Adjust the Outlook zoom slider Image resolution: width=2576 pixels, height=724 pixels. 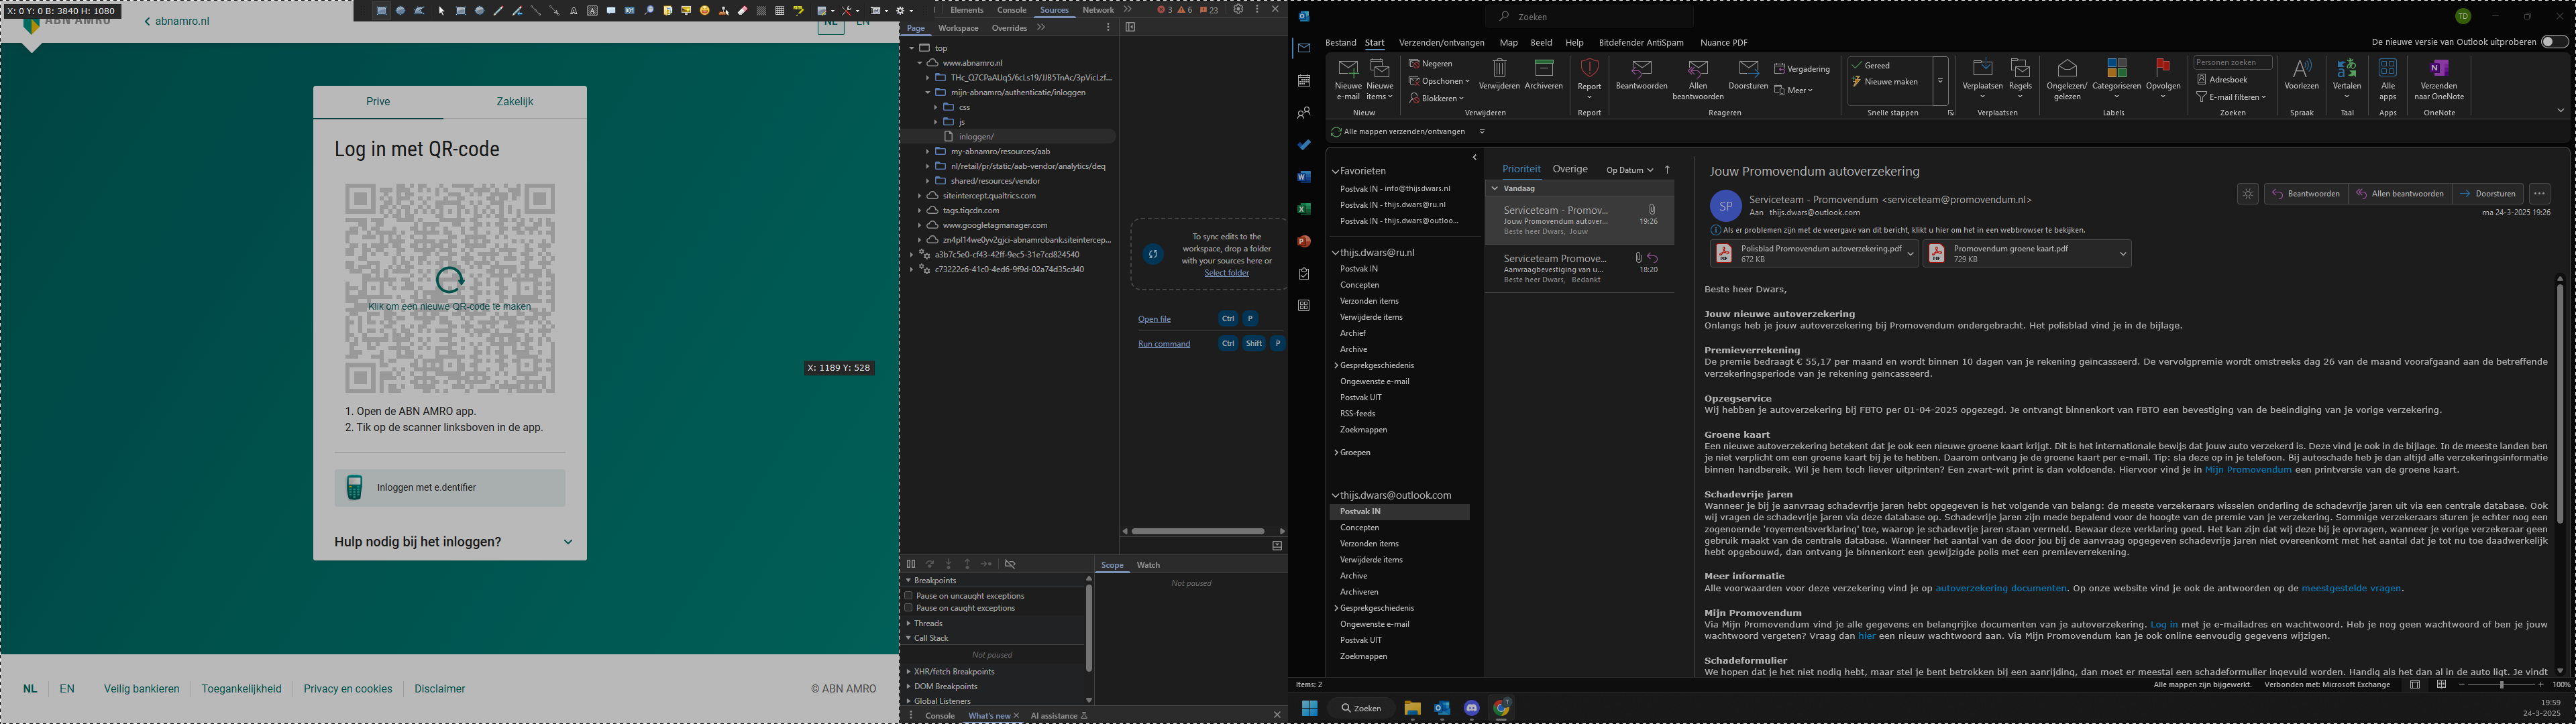2501,685
